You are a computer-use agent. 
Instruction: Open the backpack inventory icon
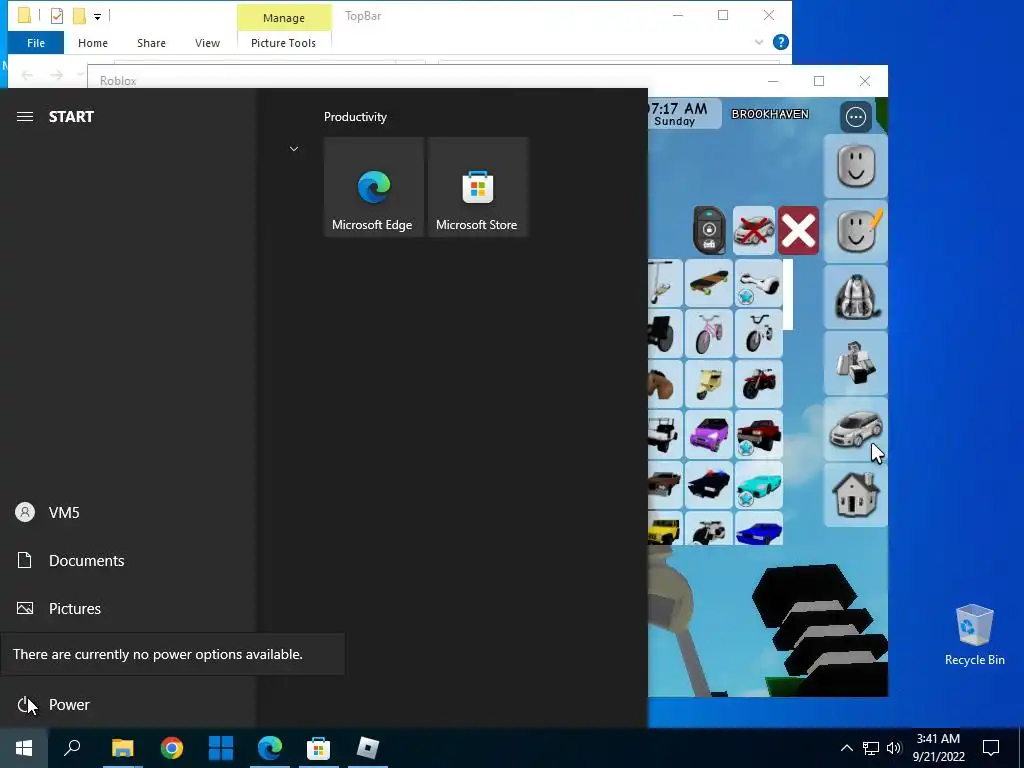click(x=856, y=297)
